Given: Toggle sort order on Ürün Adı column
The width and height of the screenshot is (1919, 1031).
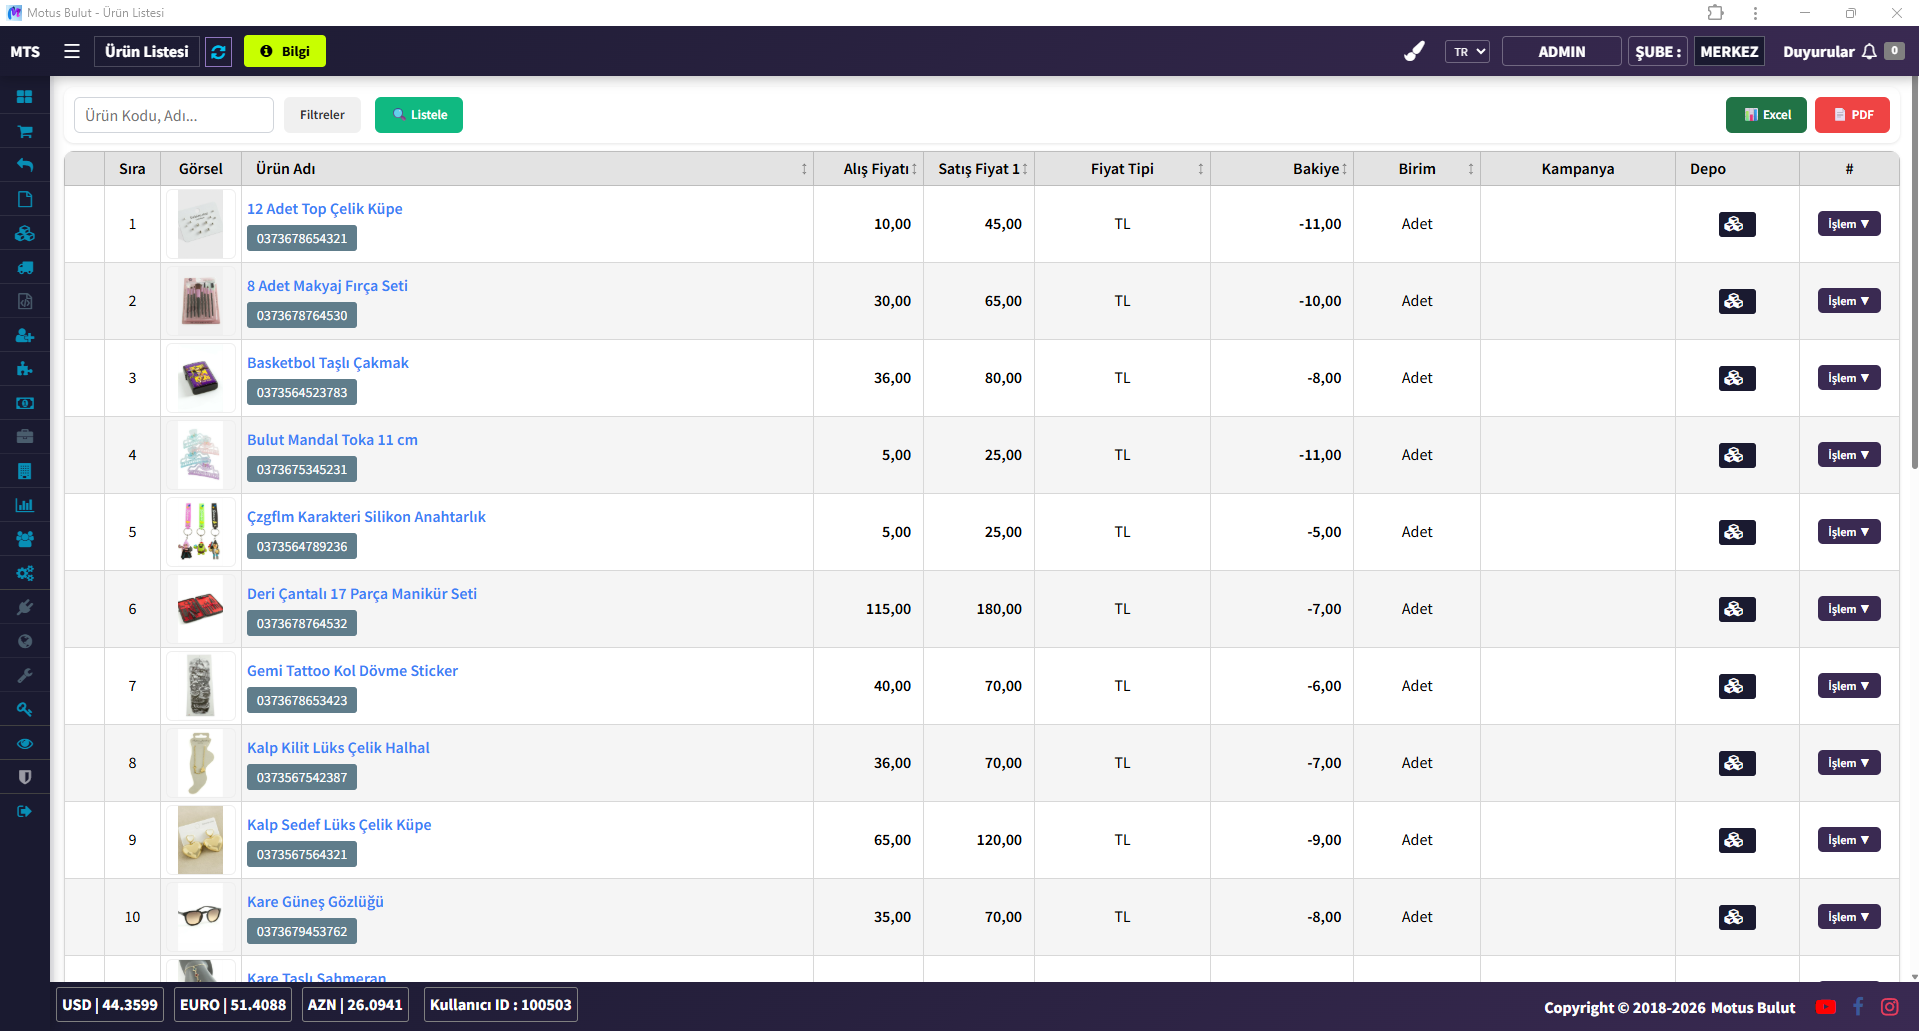Looking at the screenshot, I should tap(803, 169).
